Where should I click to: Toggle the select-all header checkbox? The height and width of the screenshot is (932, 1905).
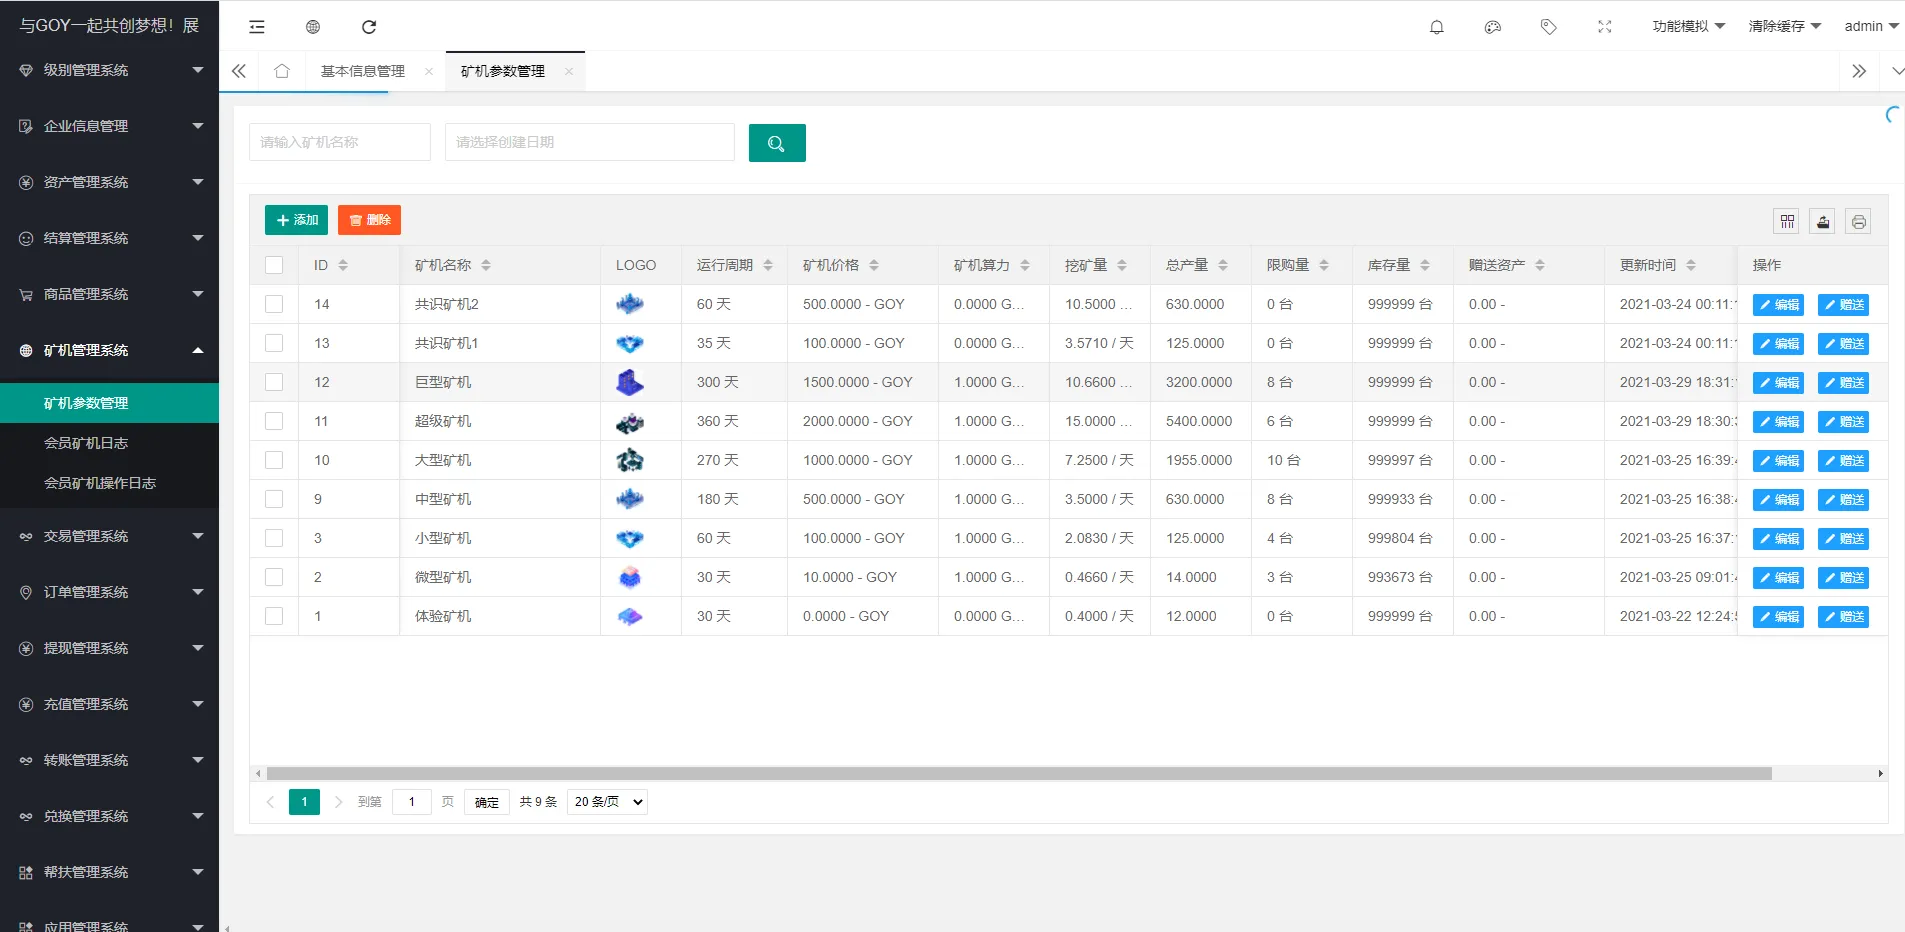click(x=274, y=265)
